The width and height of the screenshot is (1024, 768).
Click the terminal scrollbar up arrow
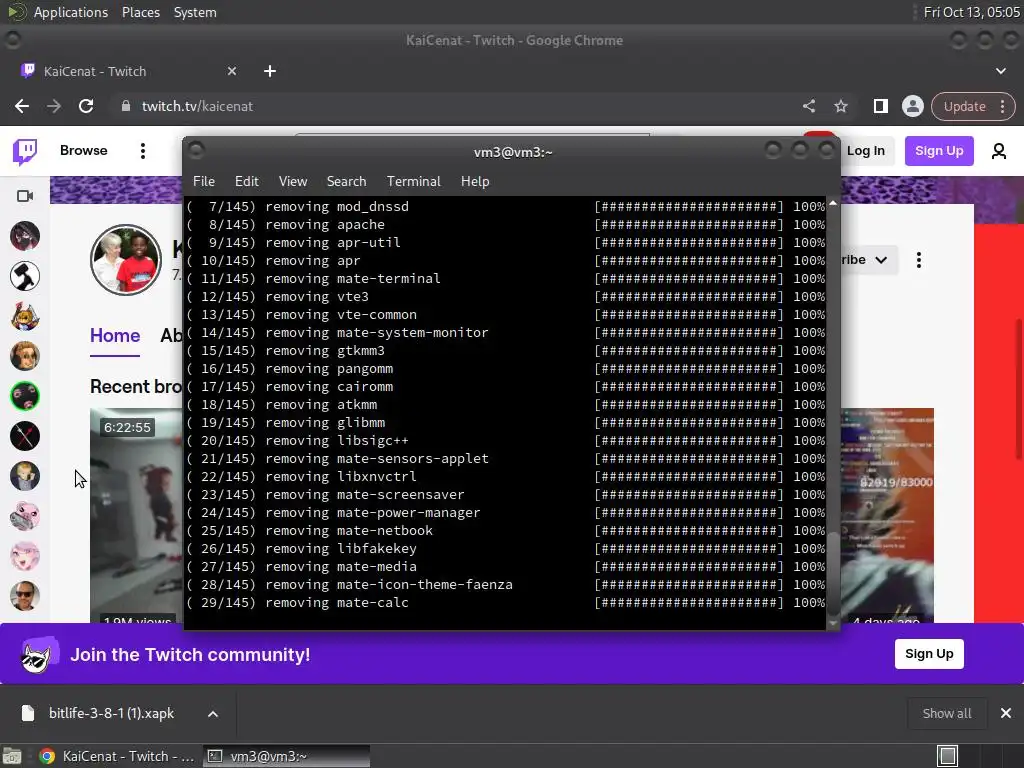tap(833, 204)
